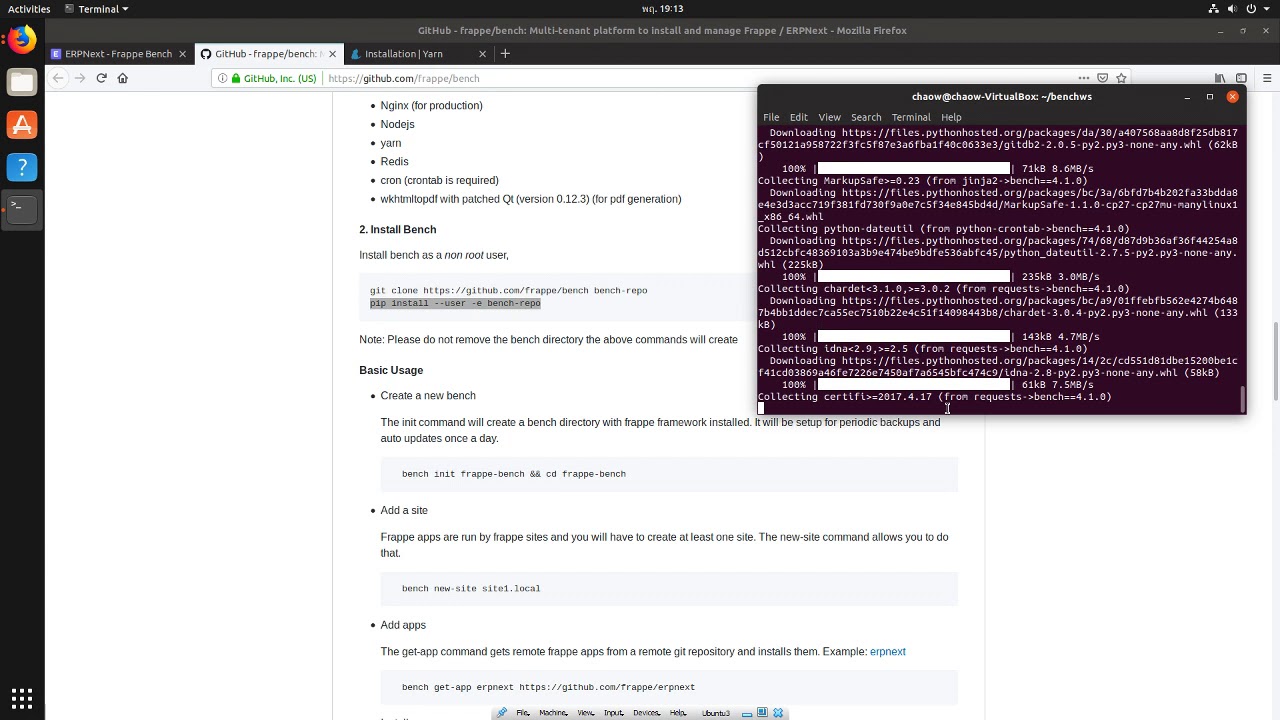Close the ERPNext - Frappe Bench tab
1280x720 pixels.
[x=182, y=54]
